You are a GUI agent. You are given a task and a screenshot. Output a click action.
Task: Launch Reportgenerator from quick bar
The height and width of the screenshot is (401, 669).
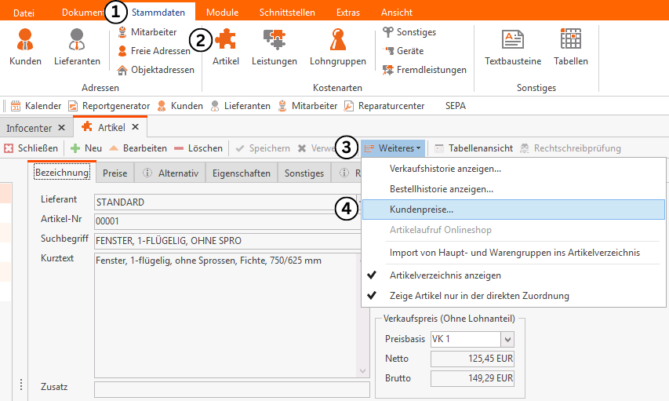[109, 105]
